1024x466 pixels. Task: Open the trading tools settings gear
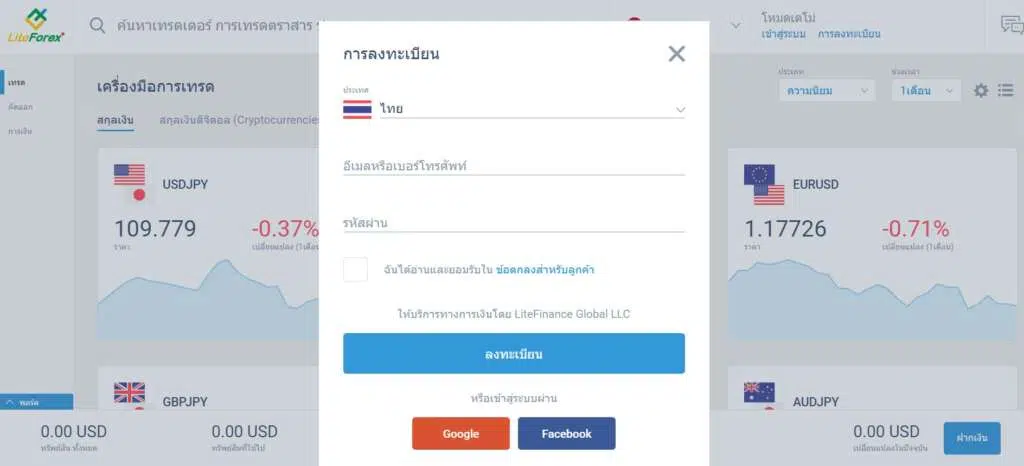(x=981, y=91)
